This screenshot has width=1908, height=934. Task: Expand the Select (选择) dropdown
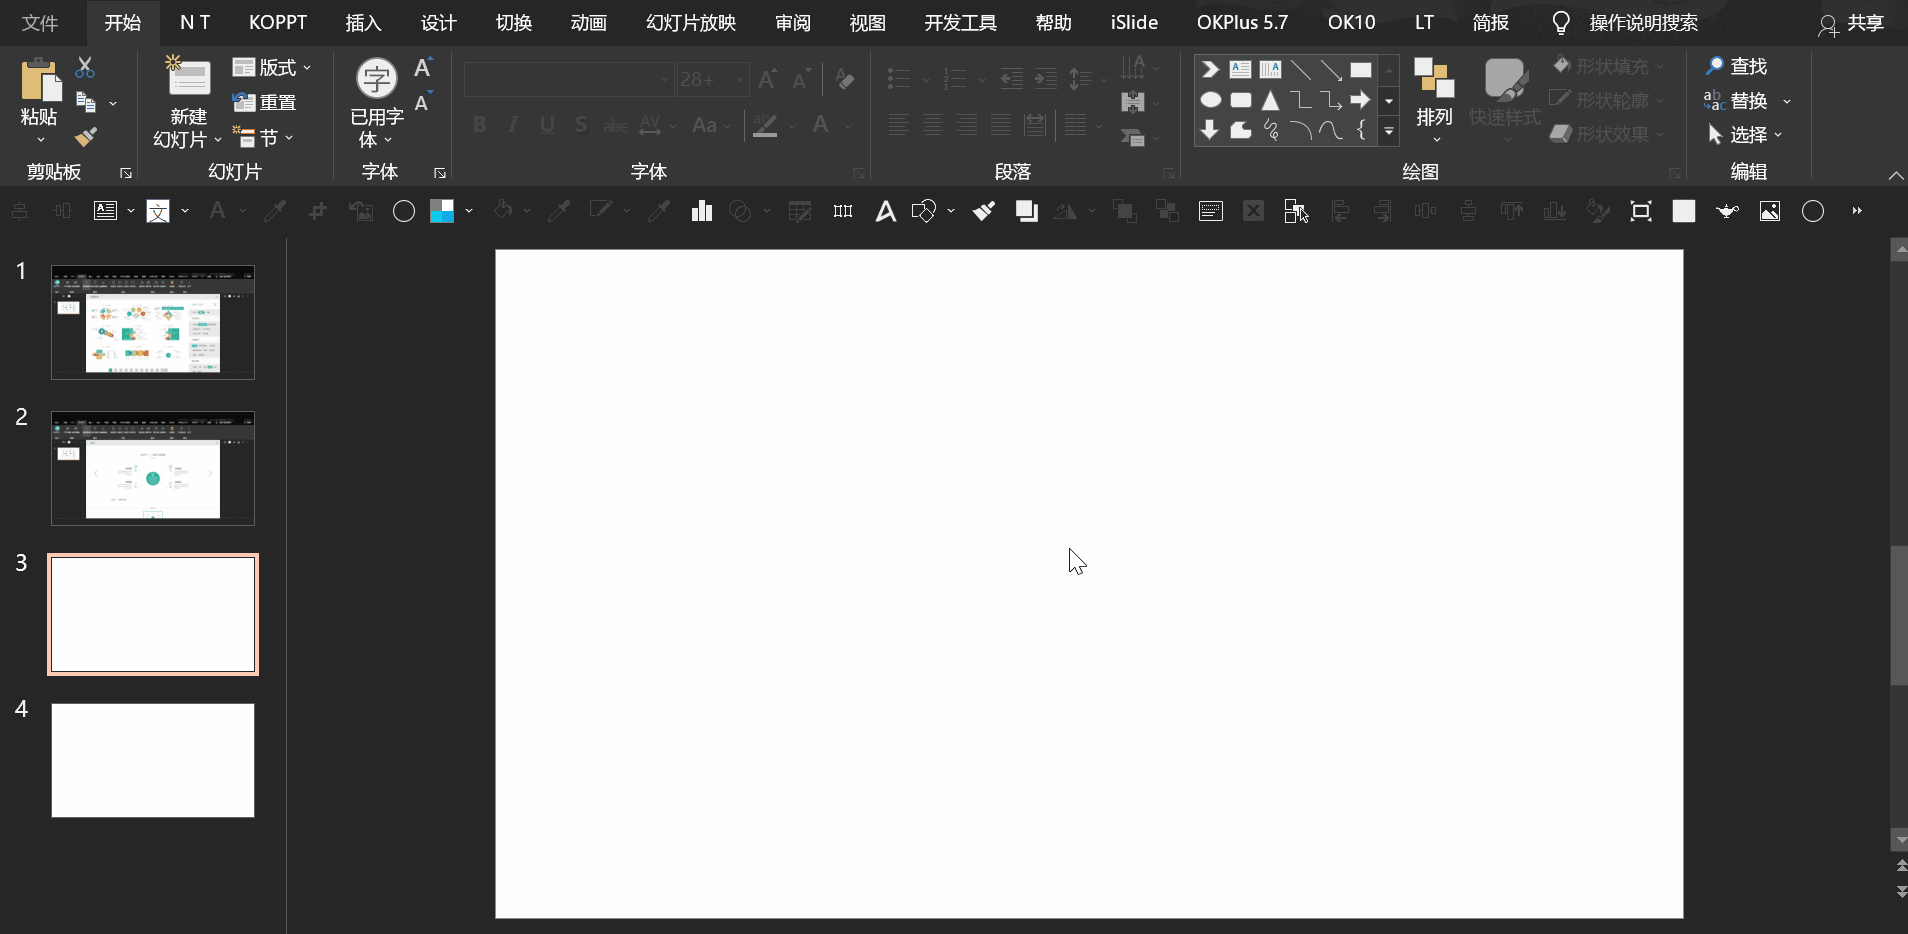coord(1745,134)
